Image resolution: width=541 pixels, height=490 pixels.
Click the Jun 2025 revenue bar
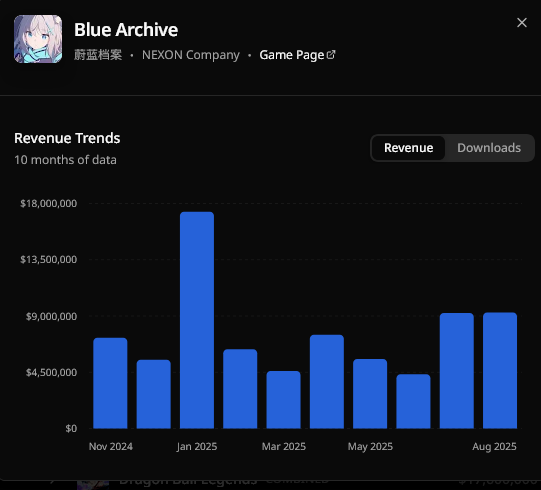413,401
